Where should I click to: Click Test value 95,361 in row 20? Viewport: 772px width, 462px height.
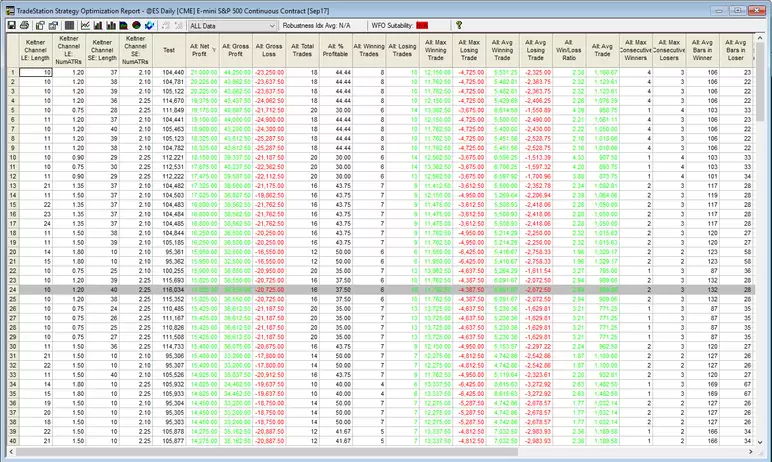click(169, 252)
